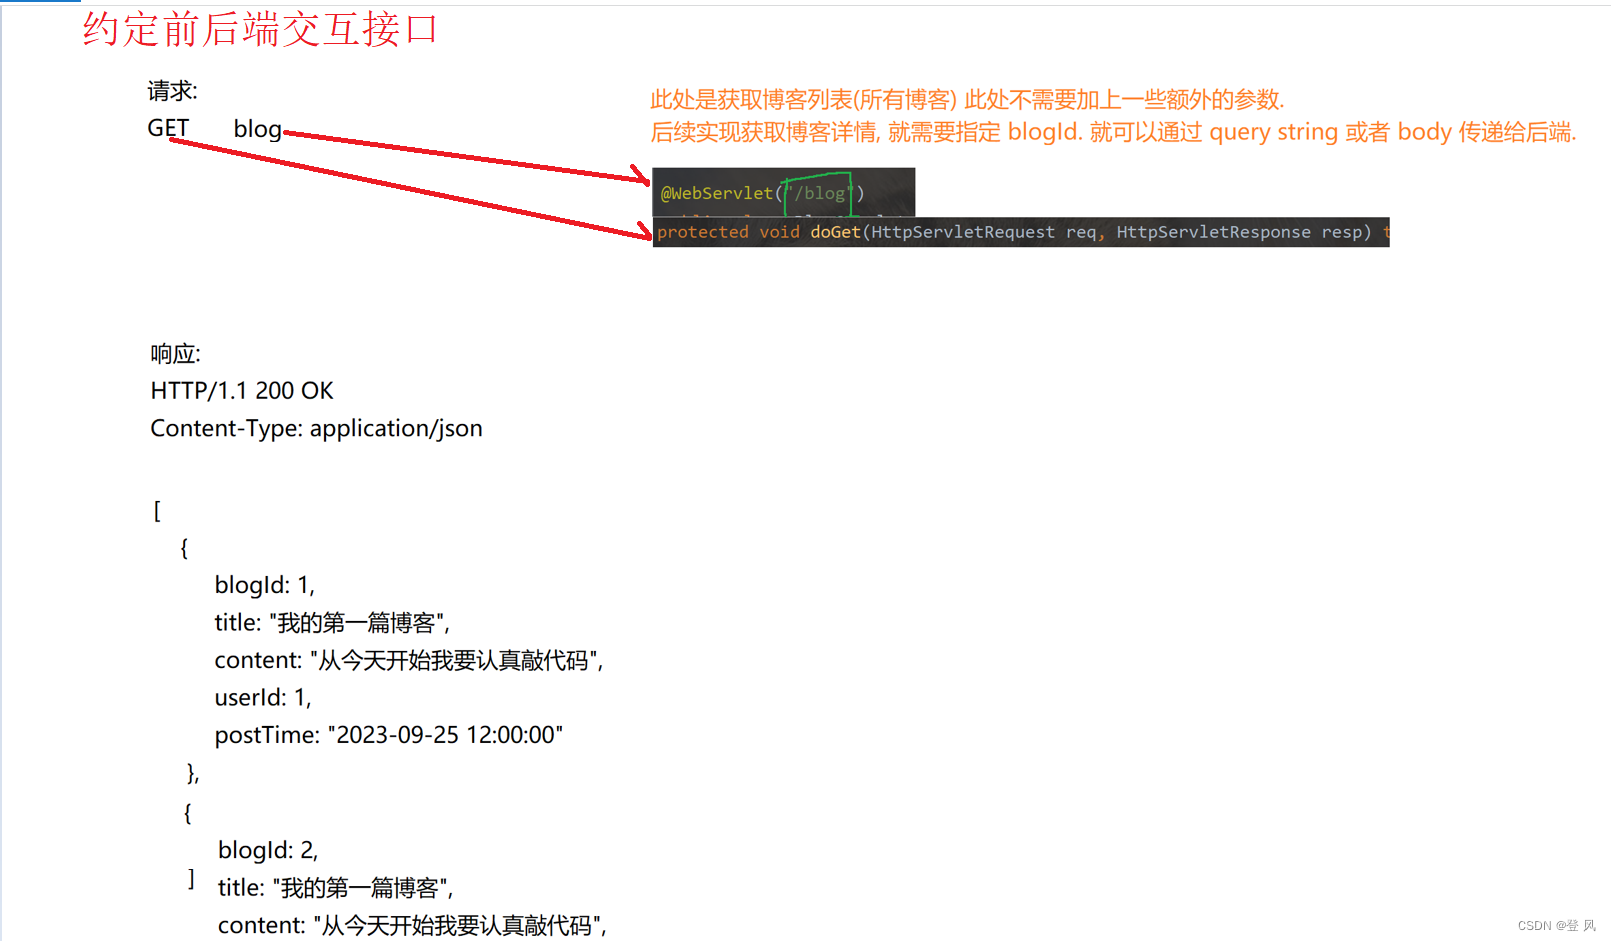Click the blogId: 1 line
The image size is (1611, 941).
[x=265, y=585]
